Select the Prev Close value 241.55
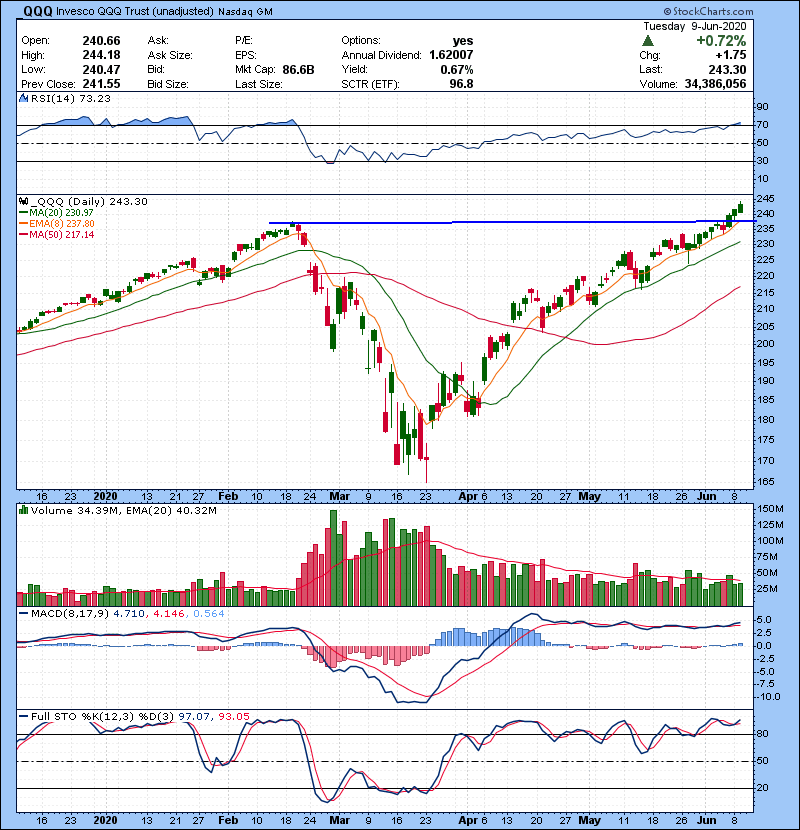The image size is (800, 830). coord(101,84)
